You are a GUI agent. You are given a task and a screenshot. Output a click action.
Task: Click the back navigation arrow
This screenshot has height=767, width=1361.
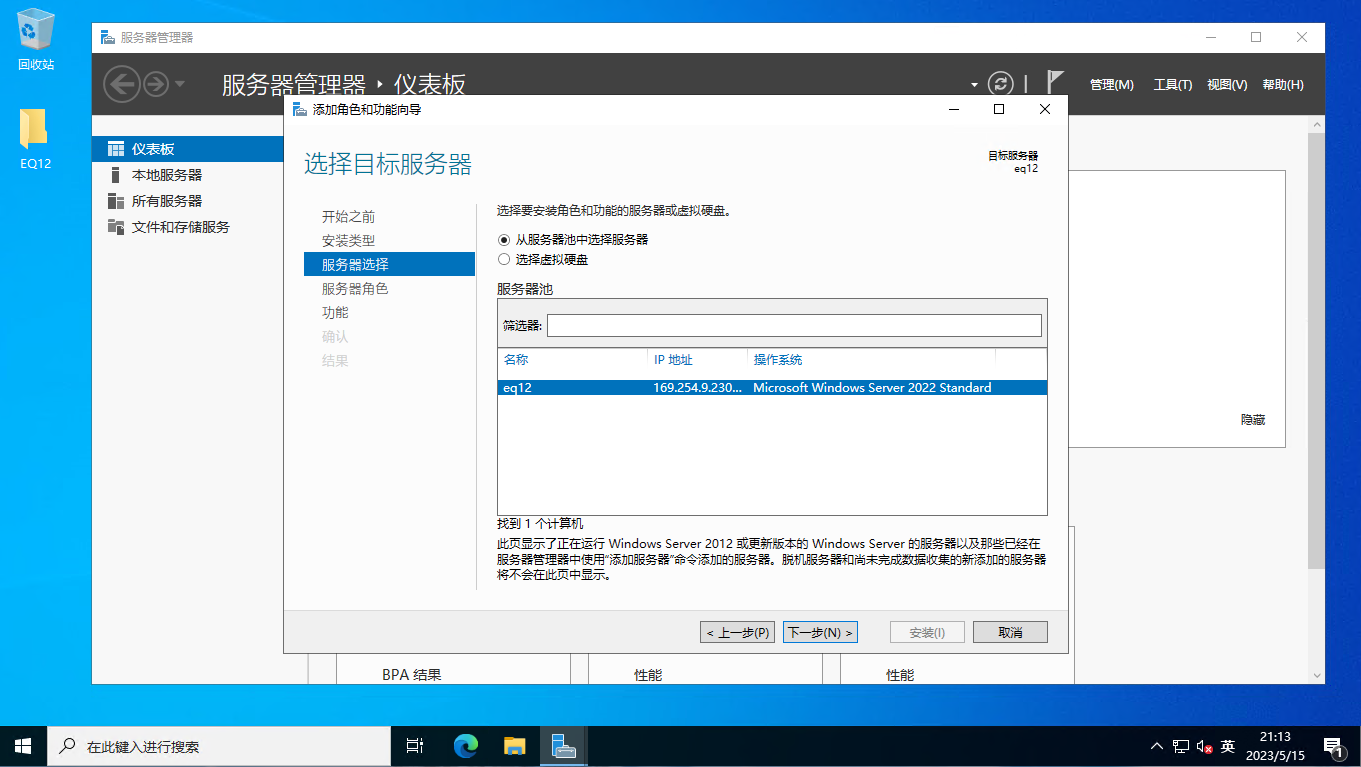[122, 84]
